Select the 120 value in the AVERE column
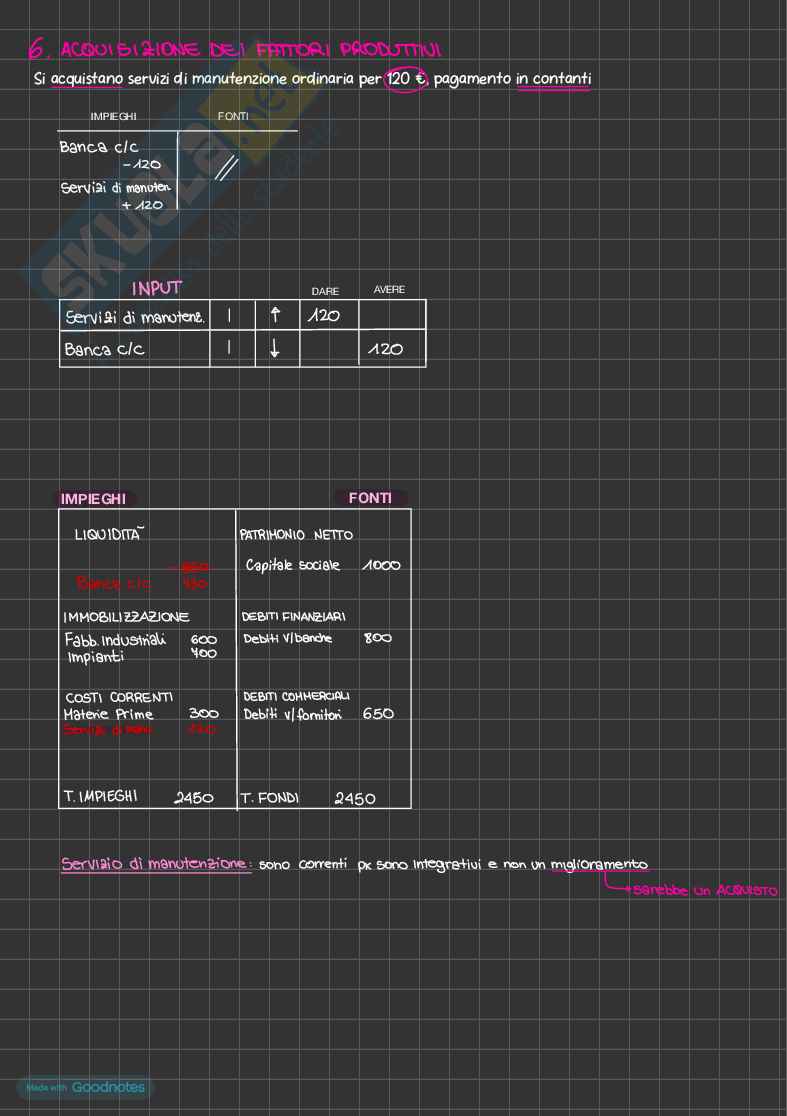 coord(386,349)
